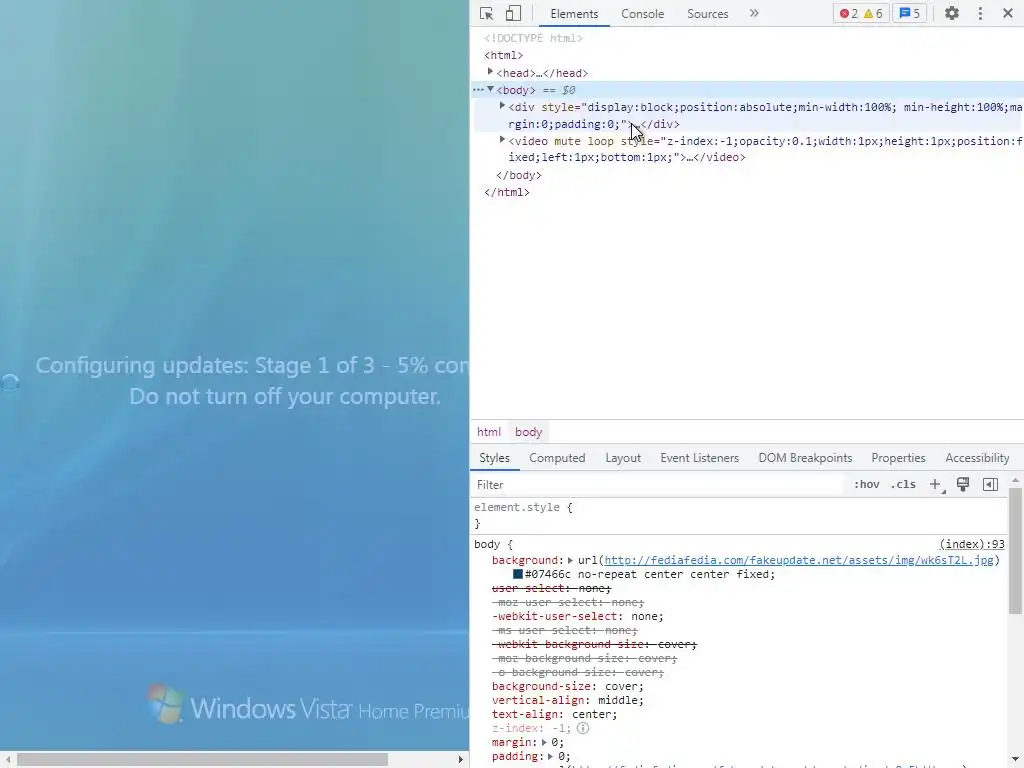Open the Sources tab
The width and height of the screenshot is (1024, 768).
point(707,14)
